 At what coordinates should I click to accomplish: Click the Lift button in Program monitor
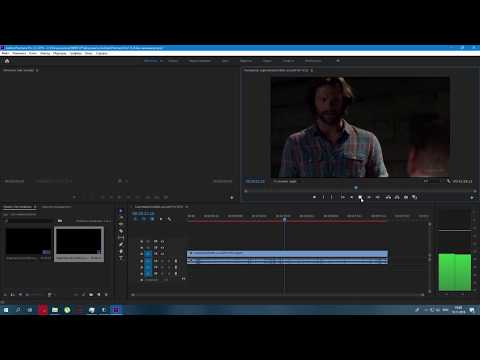click(x=388, y=197)
